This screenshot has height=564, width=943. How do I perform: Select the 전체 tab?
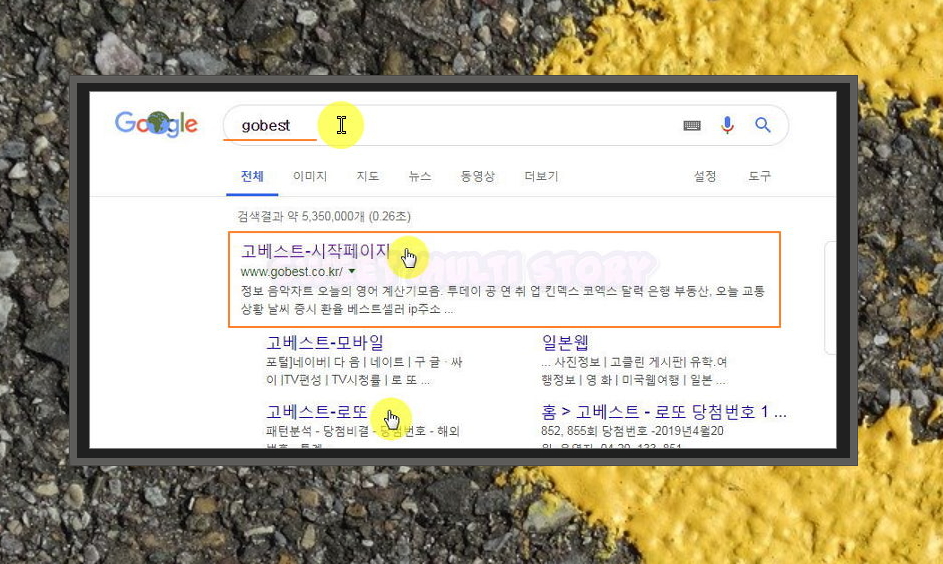252,176
